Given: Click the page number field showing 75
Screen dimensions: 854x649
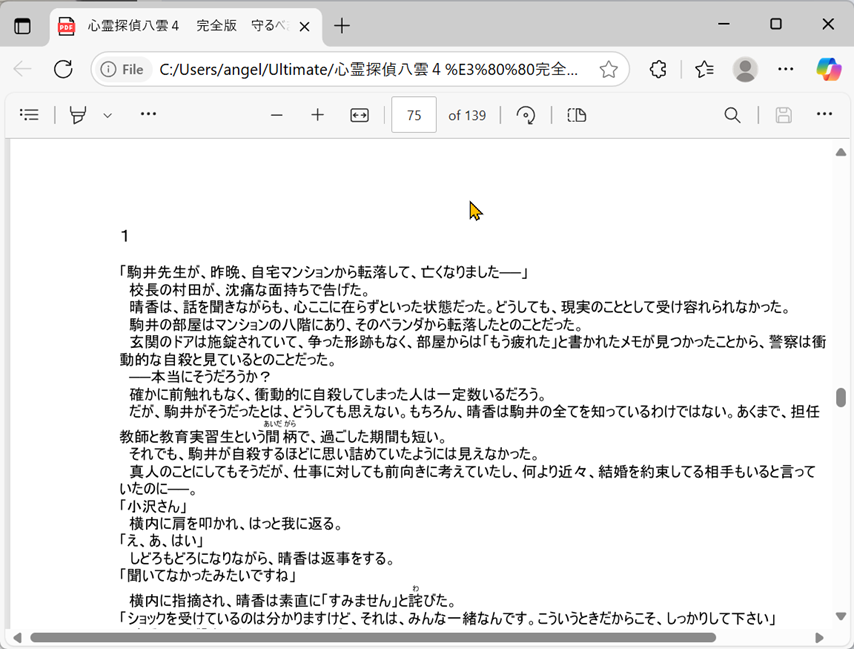Looking at the screenshot, I should (414, 115).
